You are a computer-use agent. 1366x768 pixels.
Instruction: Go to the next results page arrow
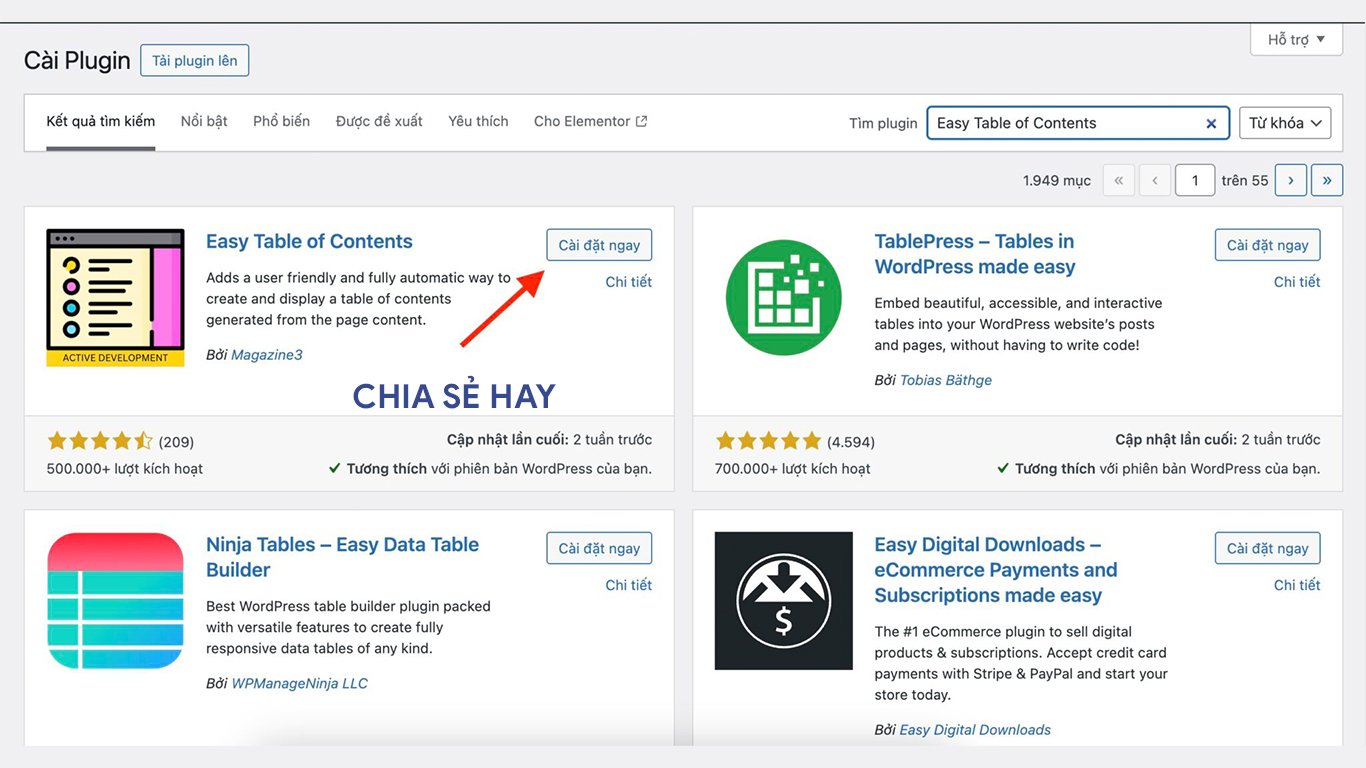click(1291, 180)
